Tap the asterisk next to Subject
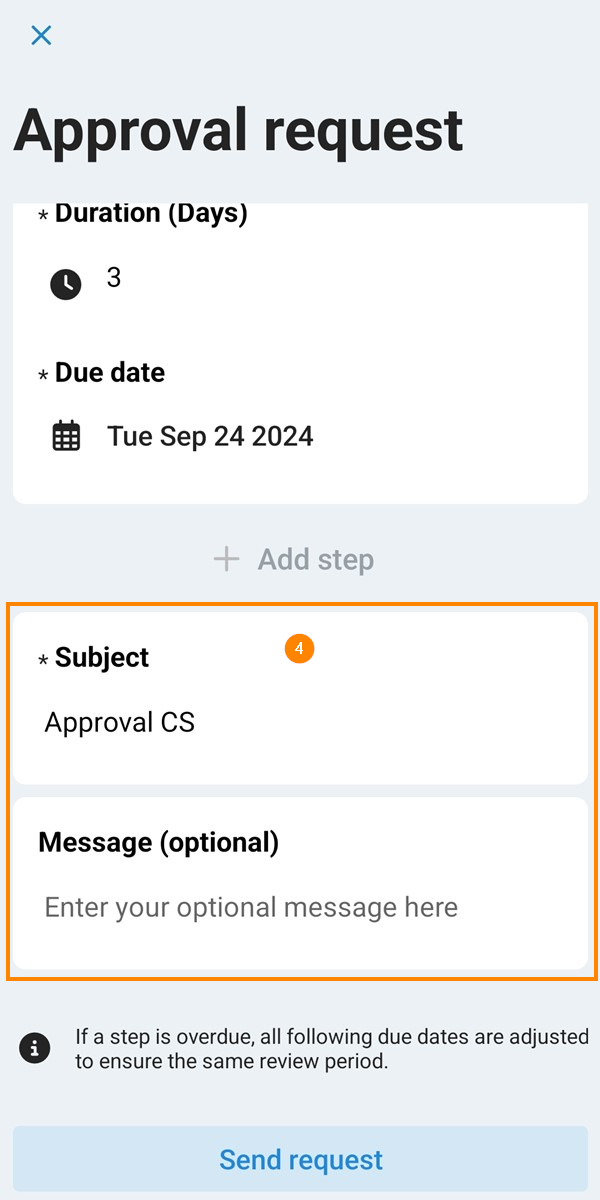Screen dimensions: 600x1200 43,660
